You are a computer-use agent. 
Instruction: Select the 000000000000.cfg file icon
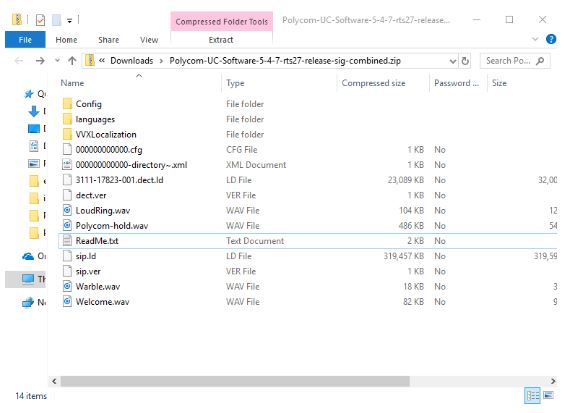pos(67,149)
